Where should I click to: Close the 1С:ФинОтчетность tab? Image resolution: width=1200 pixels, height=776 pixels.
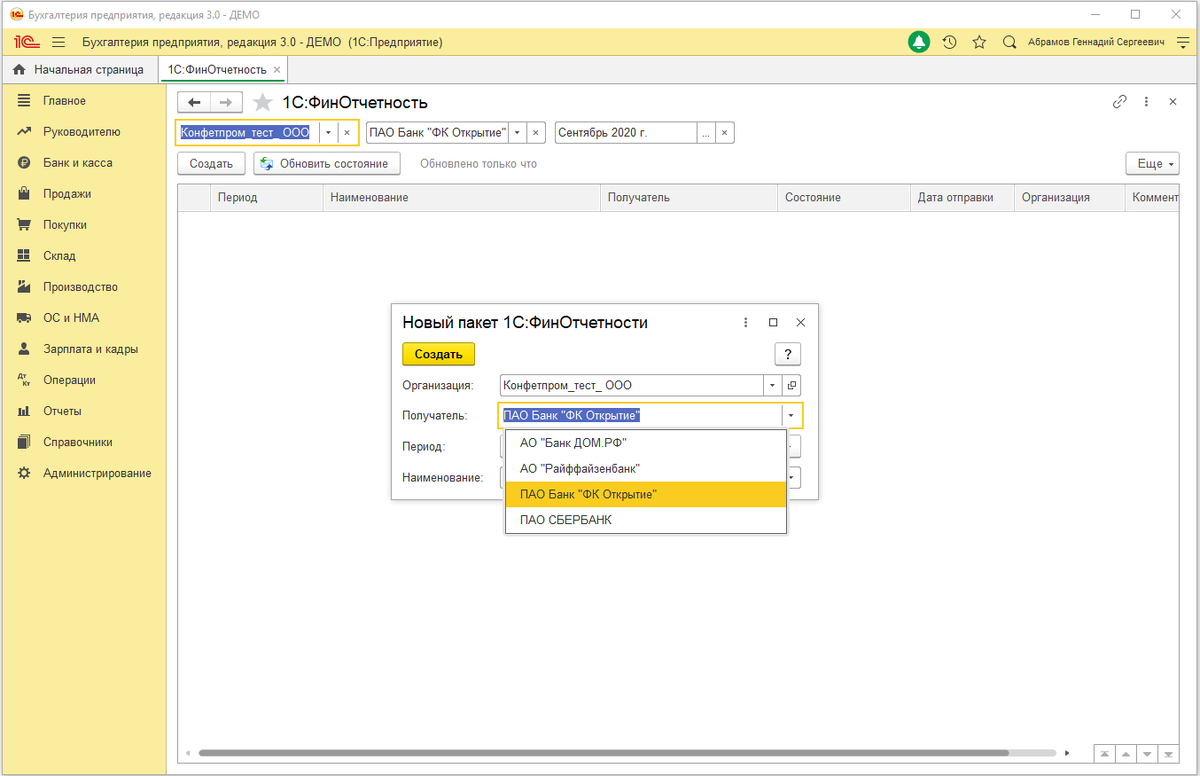click(278, 70)
